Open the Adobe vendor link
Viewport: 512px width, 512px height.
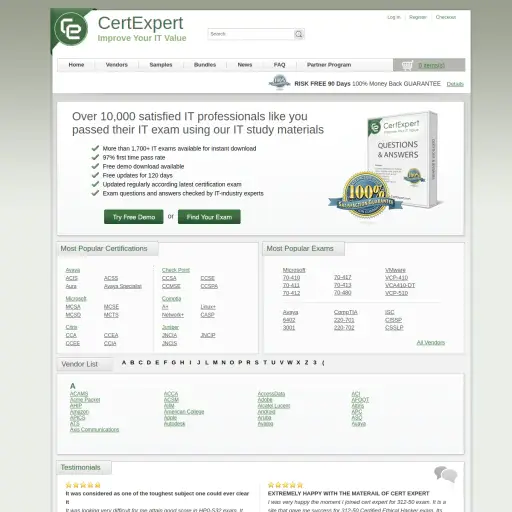pyautogui.click(x=265, y=400)
